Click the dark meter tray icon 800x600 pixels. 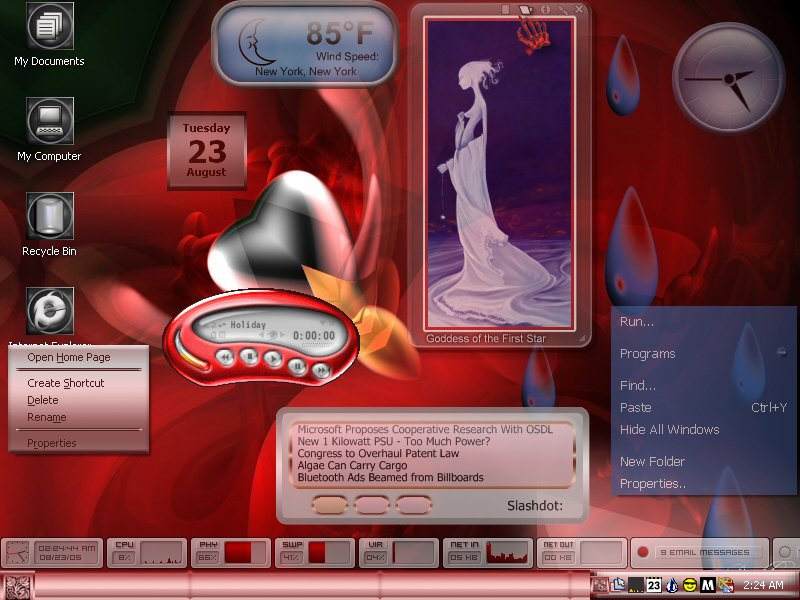636,585
